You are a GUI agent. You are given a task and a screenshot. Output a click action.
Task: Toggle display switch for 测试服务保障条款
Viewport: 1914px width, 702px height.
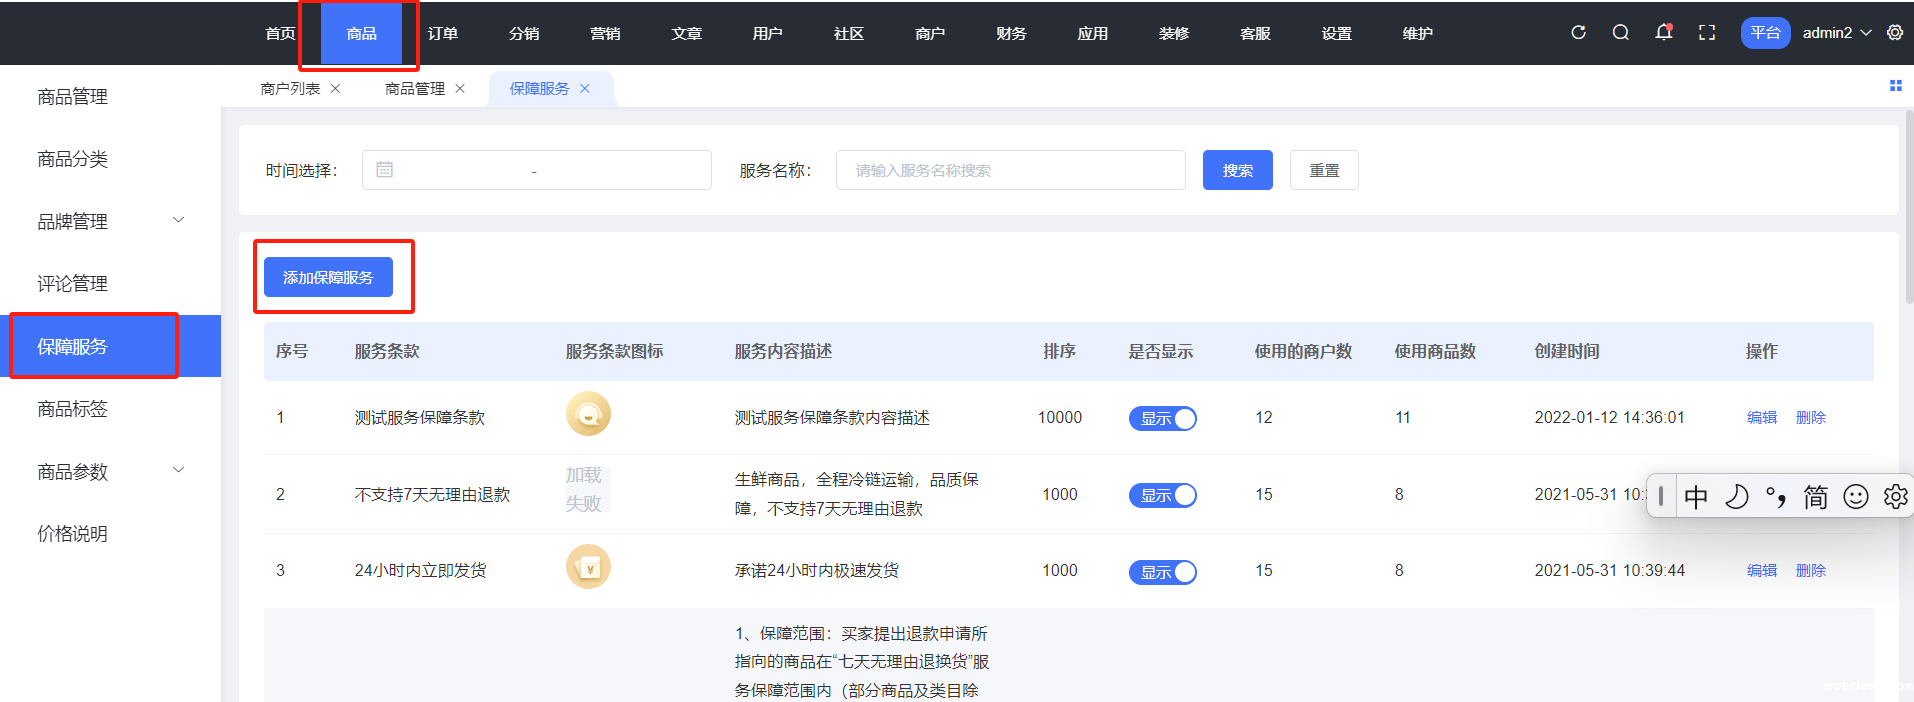[x=1162, y=418]
